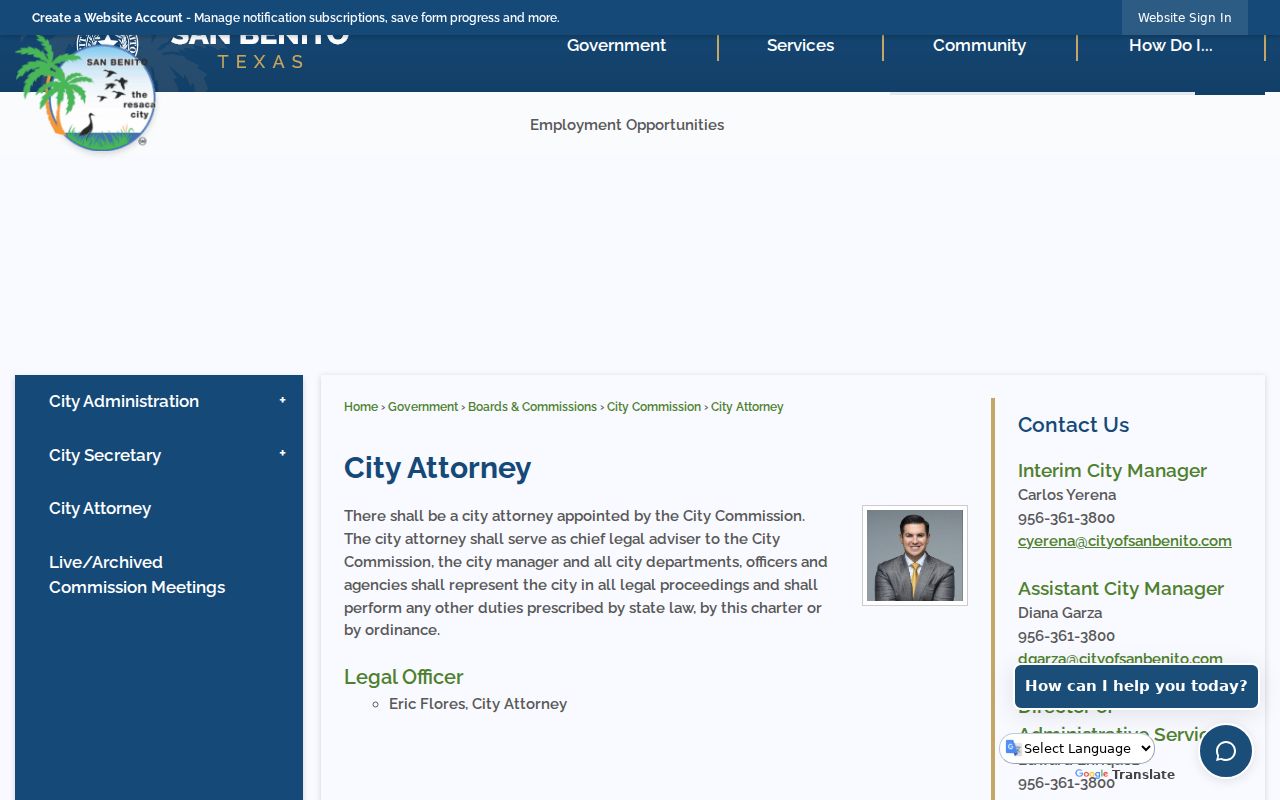
Task: Click the Interim City Manager heading
Action: coord(1112,470)
